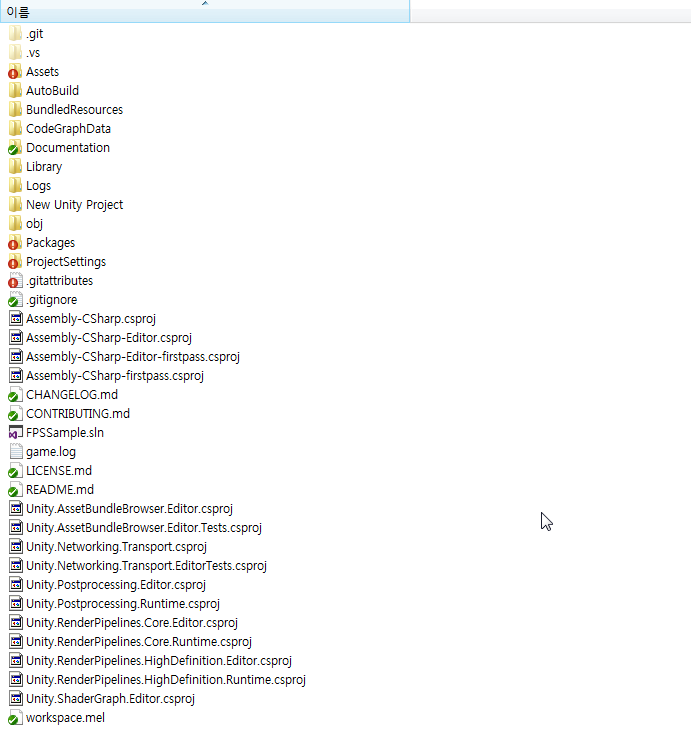Screen dimensions: 691x736
Task: Click the CHANGELOG.md file icon
Action: pyautogui.click(x=15, y=395)
